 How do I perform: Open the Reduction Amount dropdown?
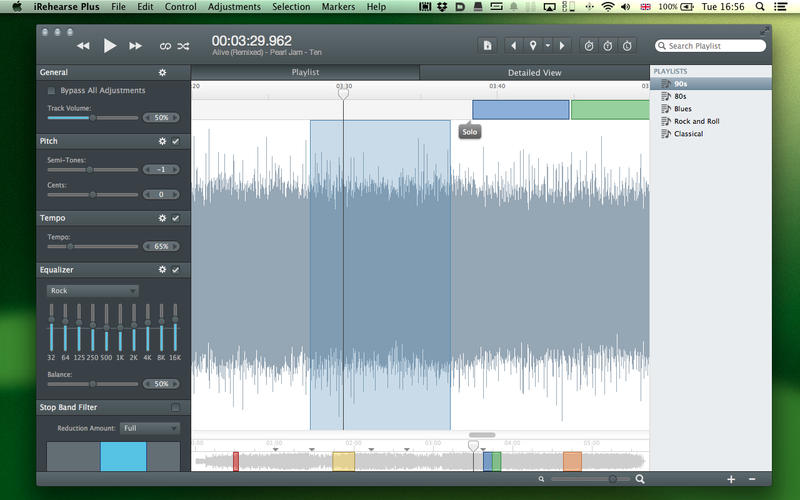coord(149,428)
